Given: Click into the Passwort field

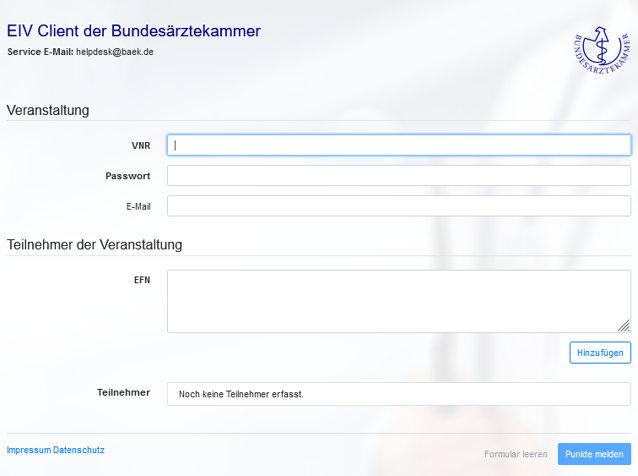Looking at the screenshot, I should [399, 175].
